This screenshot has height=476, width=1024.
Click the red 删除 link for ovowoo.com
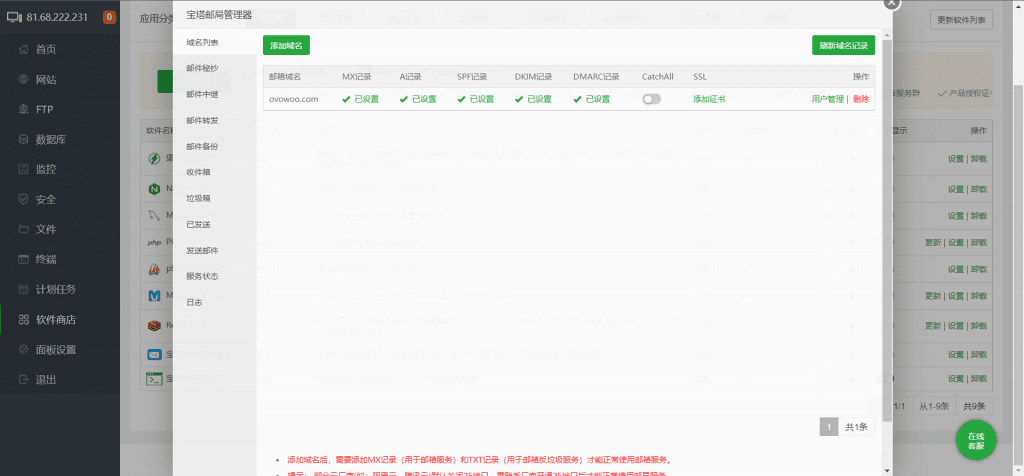[861, 99]
